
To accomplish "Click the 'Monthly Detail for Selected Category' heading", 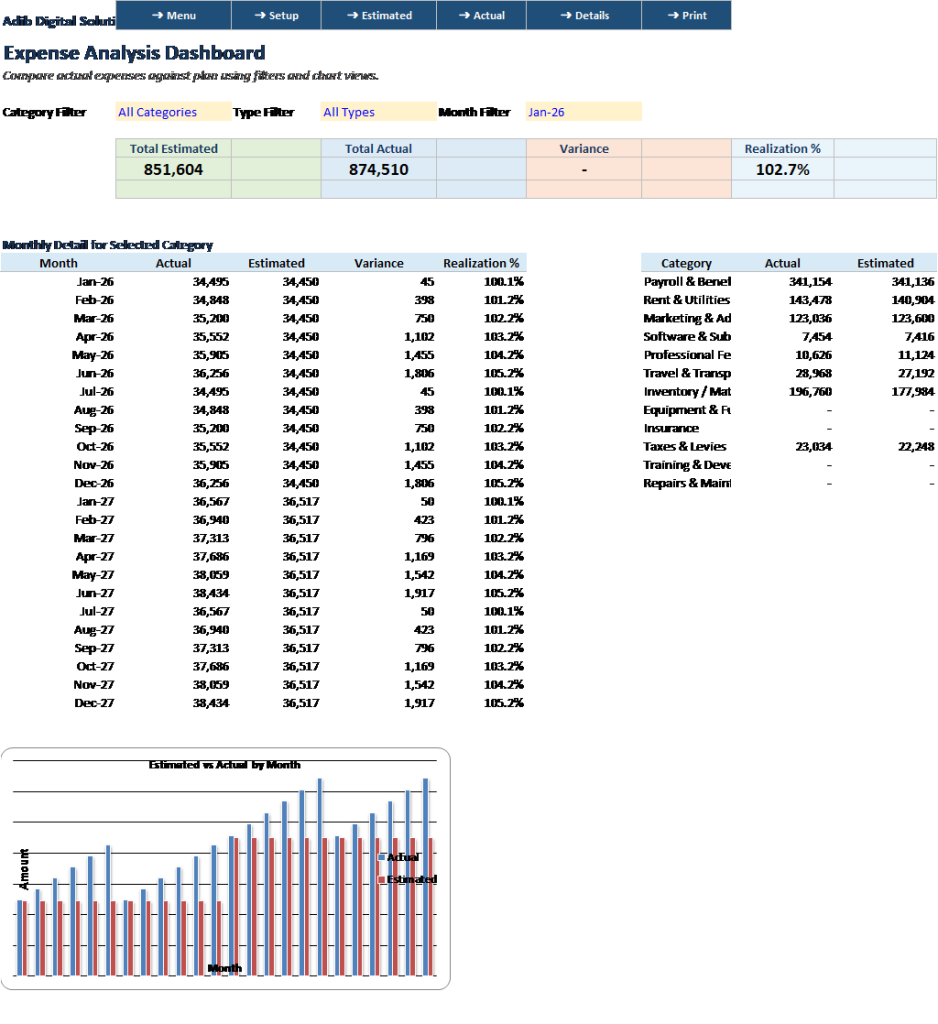I will click(x=108, y=245).
